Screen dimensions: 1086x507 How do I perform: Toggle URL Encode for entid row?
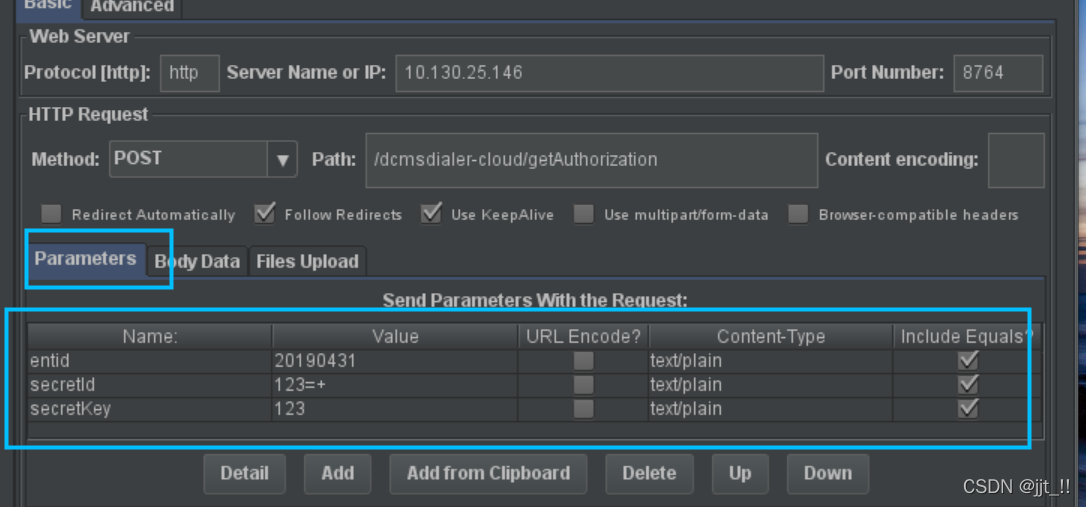(x=583, y=361)
